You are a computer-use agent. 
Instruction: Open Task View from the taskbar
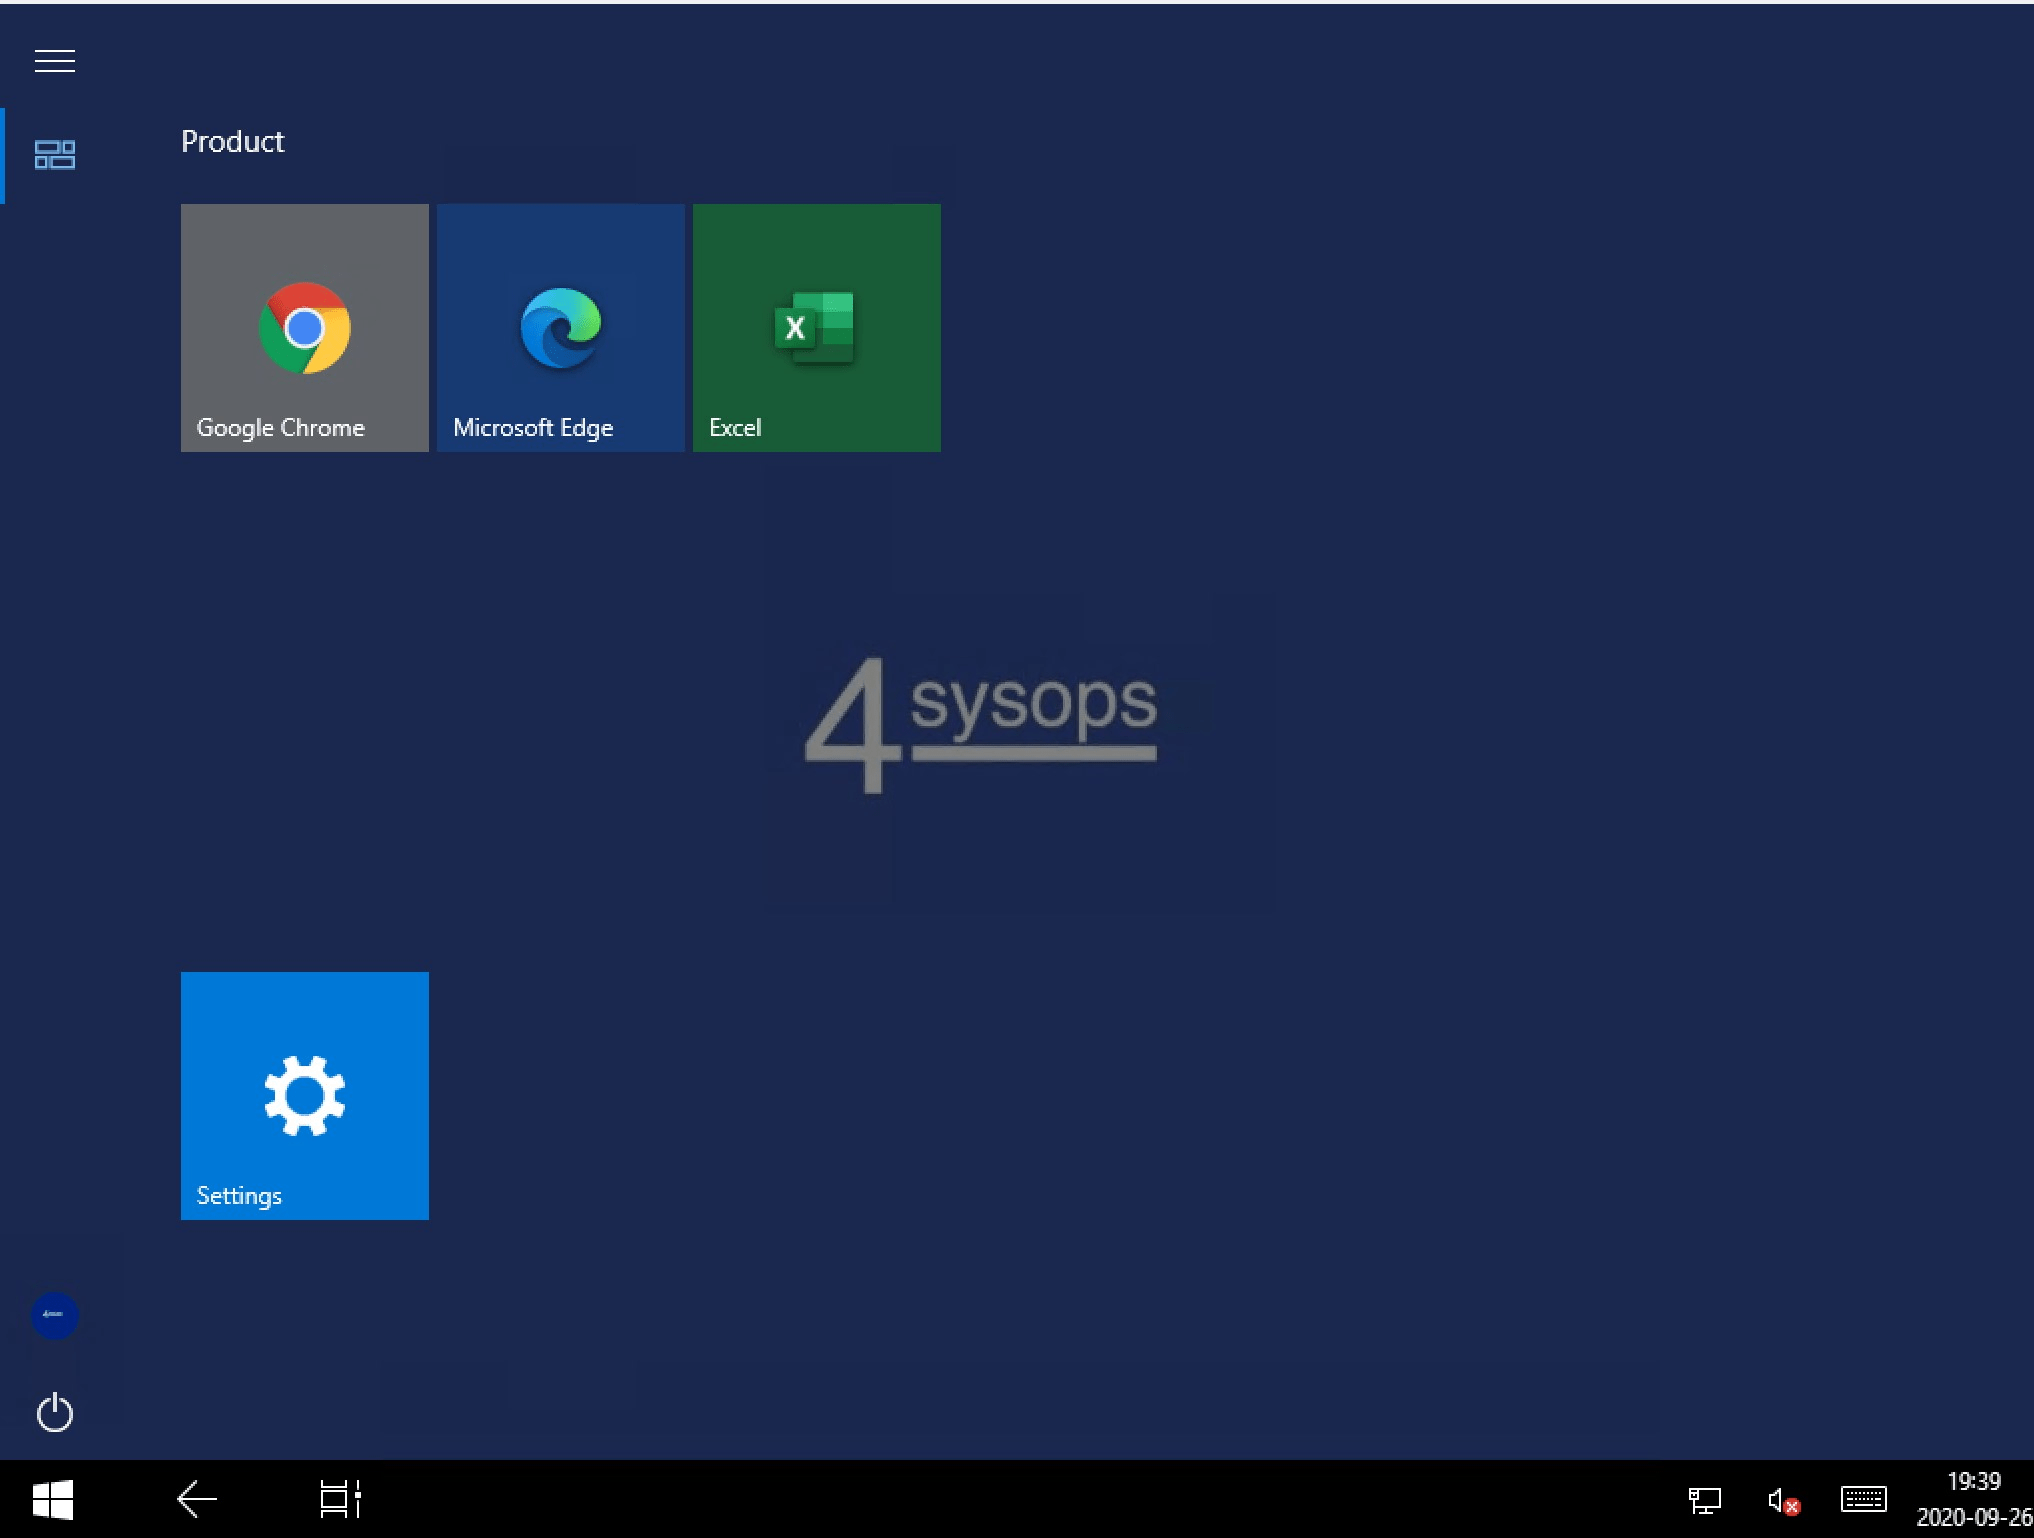click(338, 1499)
